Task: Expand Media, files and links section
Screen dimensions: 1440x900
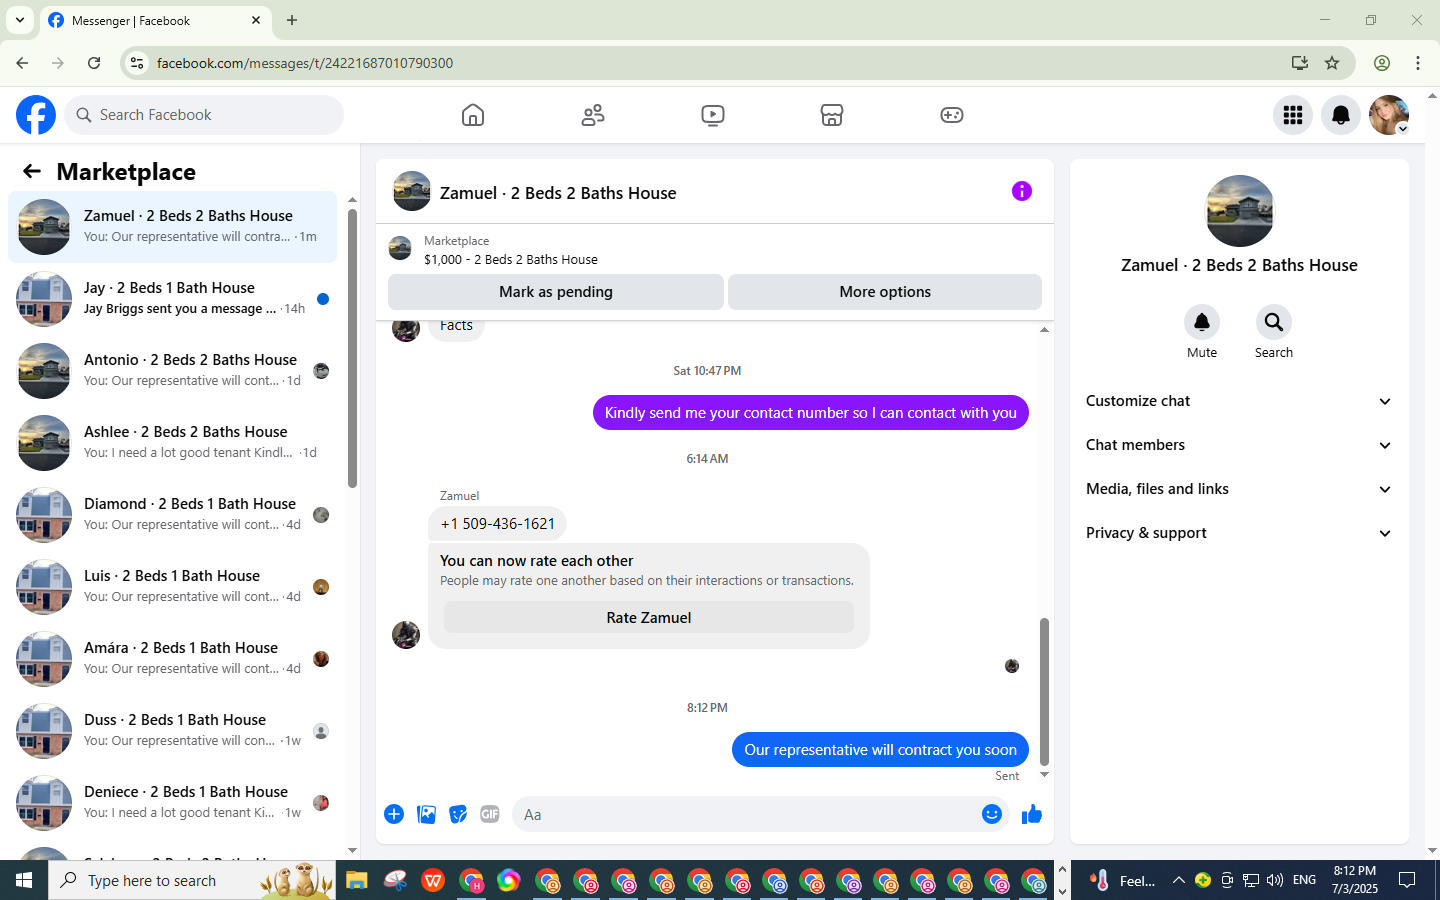Action: point(1240,489)
